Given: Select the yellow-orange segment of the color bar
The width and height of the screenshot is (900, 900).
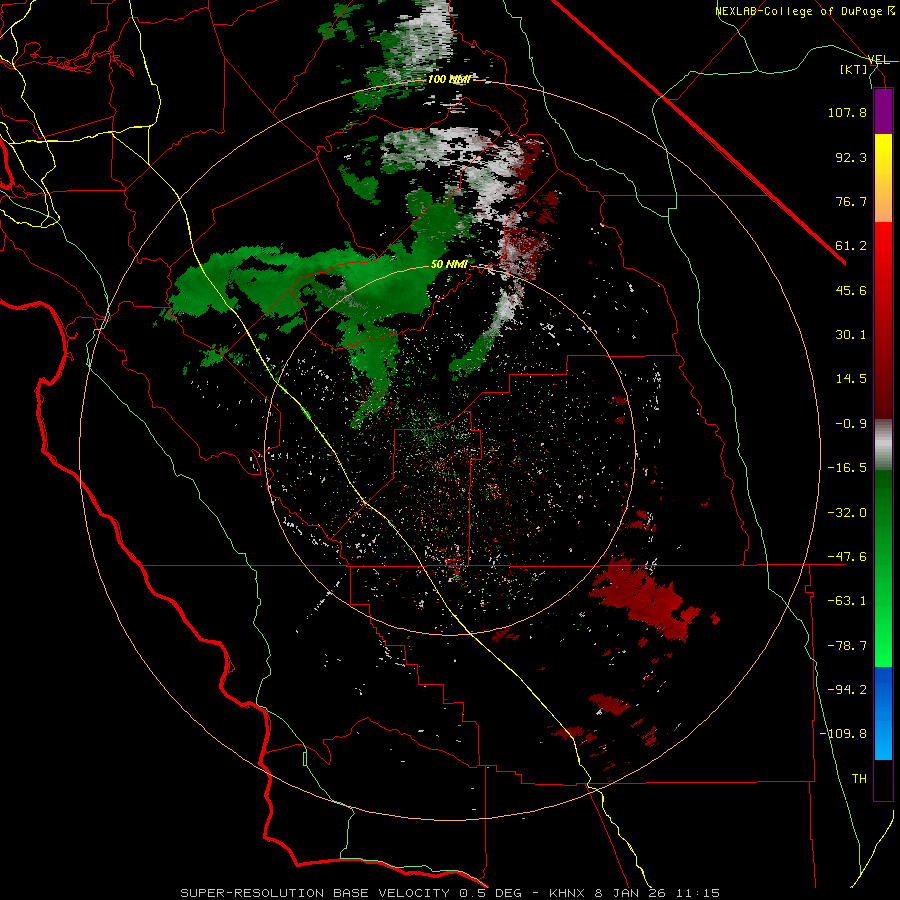Looking at the screenshot, I should pyautogui.click(x=883, y=178).
